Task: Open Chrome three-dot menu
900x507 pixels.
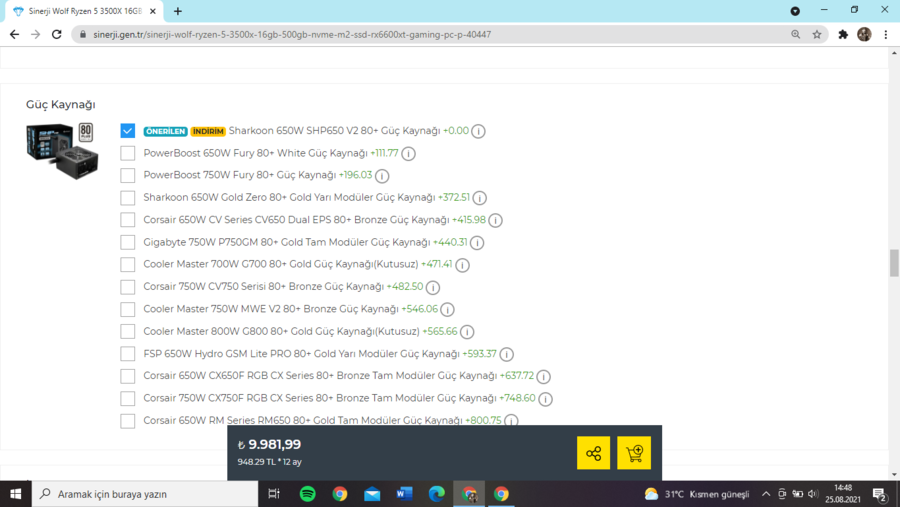Action: [886, 34]
